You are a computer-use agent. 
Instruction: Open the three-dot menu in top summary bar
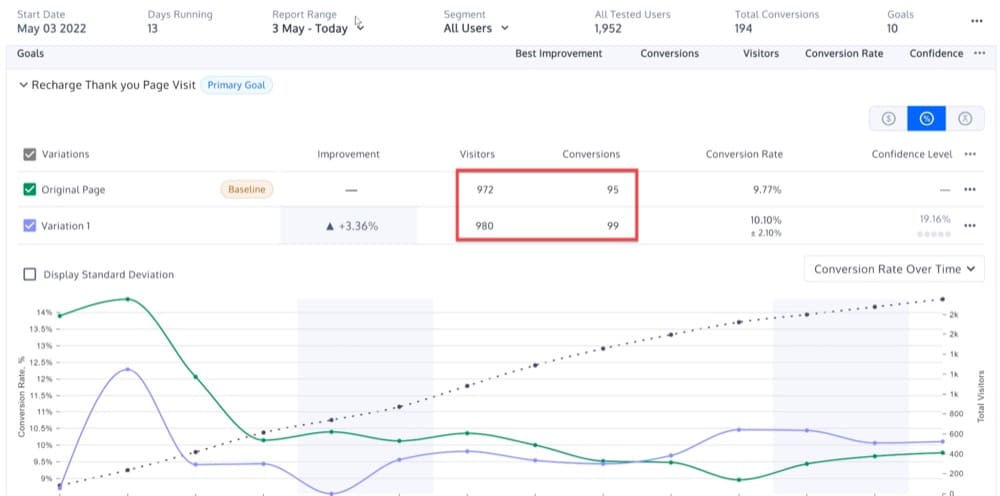click(x=976, y=21)
